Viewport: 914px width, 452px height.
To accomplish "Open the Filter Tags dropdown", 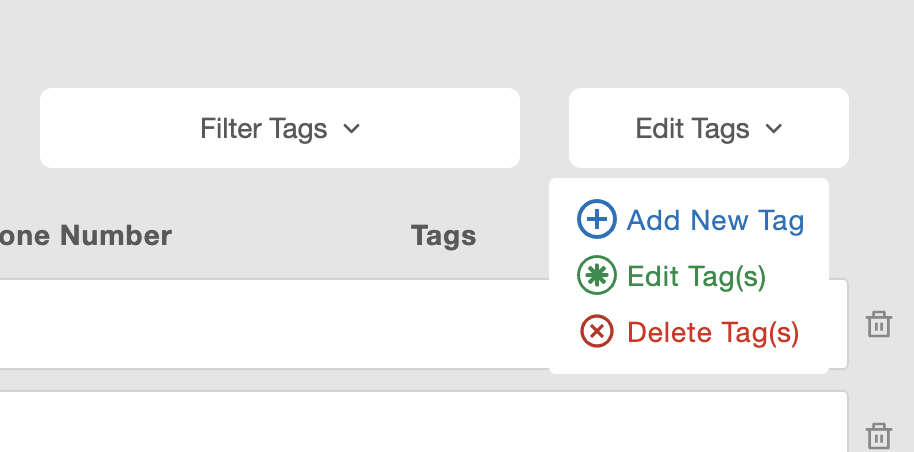I will point(279,128).
